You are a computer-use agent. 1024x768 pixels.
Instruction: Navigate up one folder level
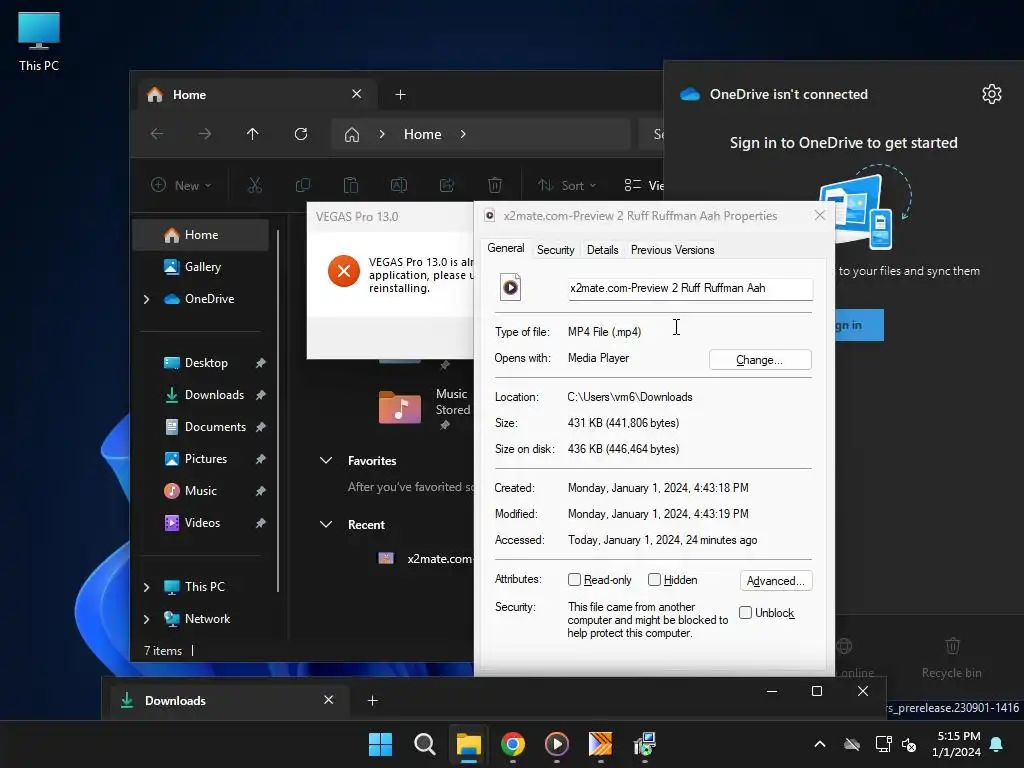tap(253, 134)
